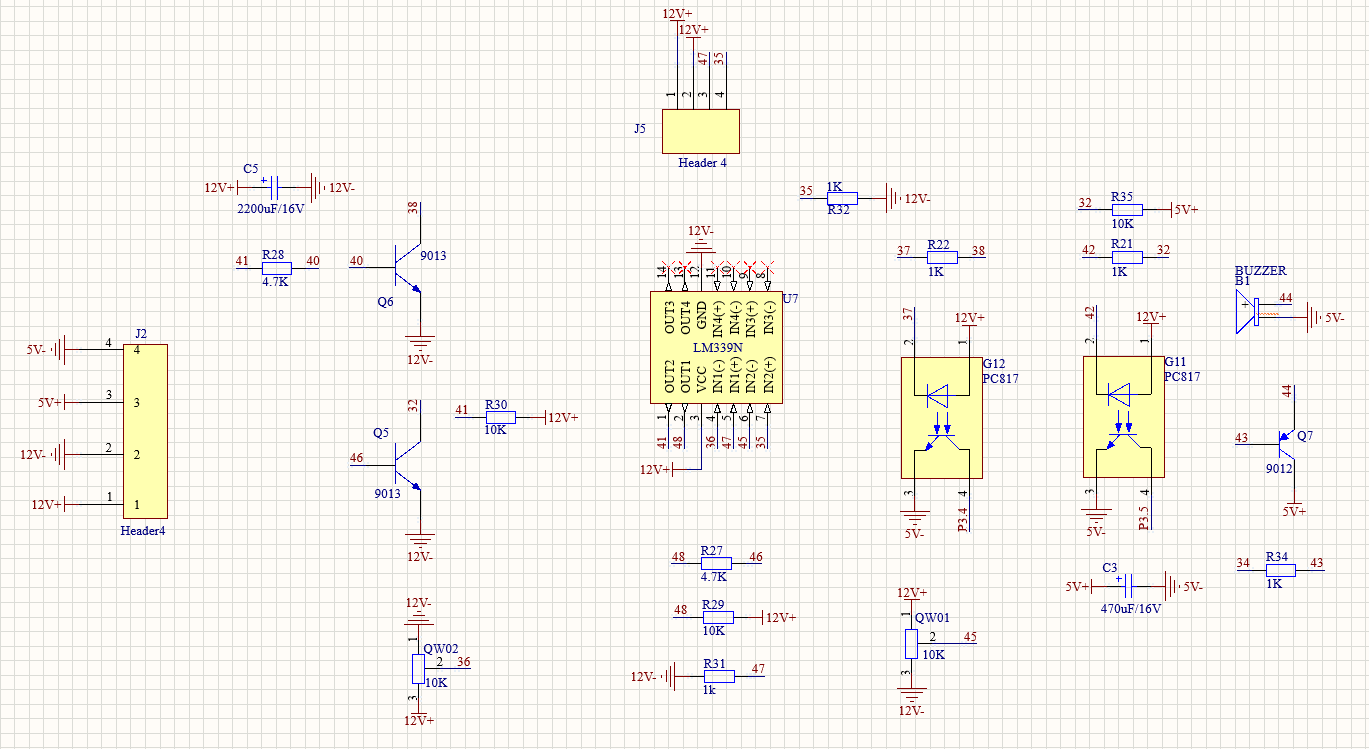The height and width of the screenshot is (749, 1369).
Task: Click the 4.7K value under R28
Action: pyautogui.click(x=275, y=282)
